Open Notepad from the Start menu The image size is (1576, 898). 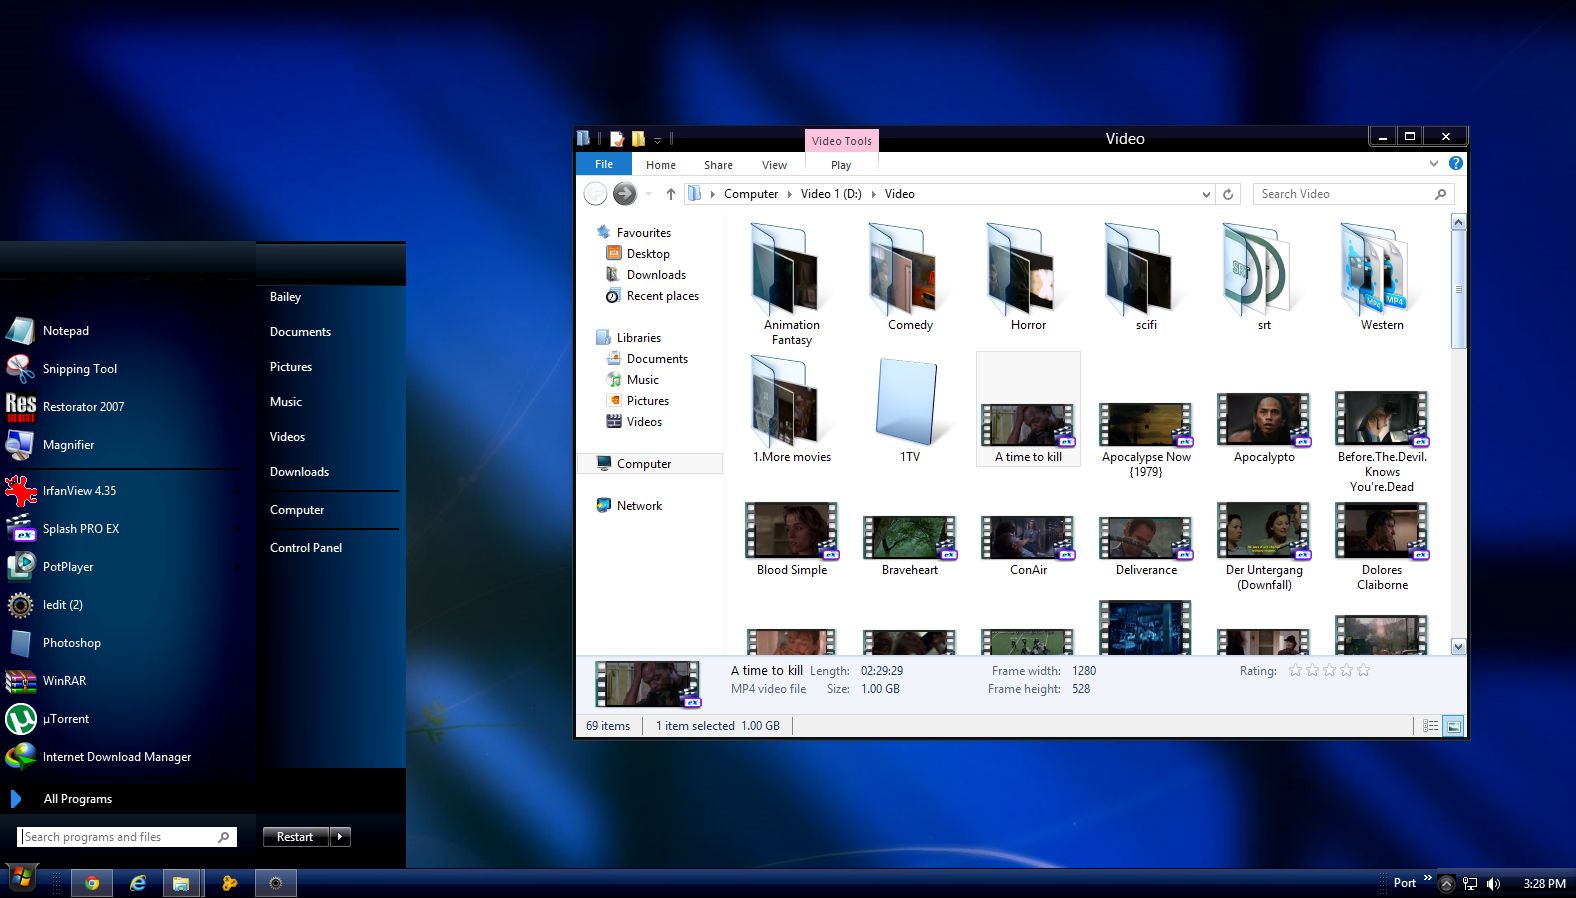tap(66, 331)
